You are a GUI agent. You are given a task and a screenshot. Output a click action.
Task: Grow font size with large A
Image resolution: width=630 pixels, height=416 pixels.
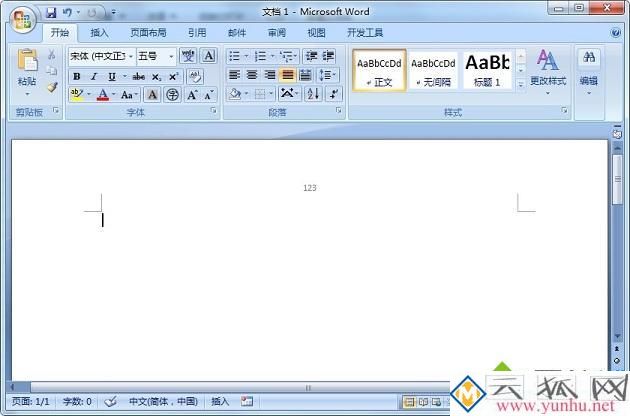coord(192,95)
